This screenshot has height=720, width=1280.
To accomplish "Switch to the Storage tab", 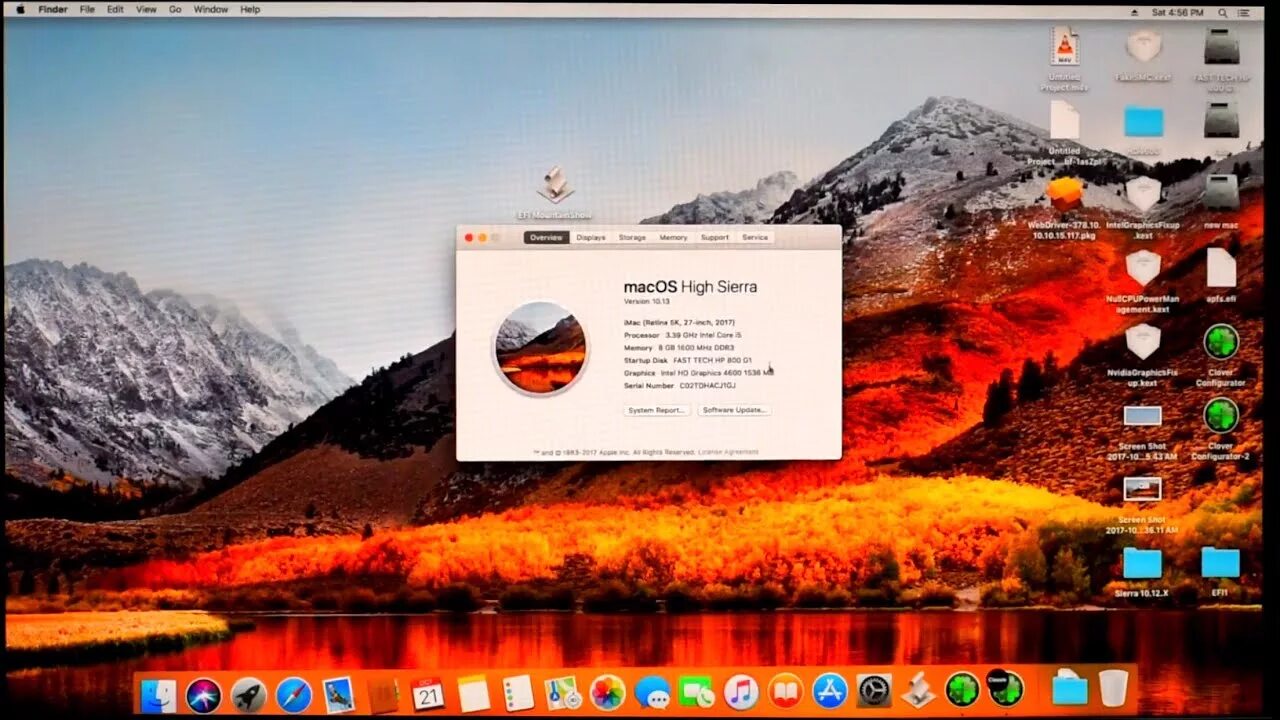I will 632,237.
